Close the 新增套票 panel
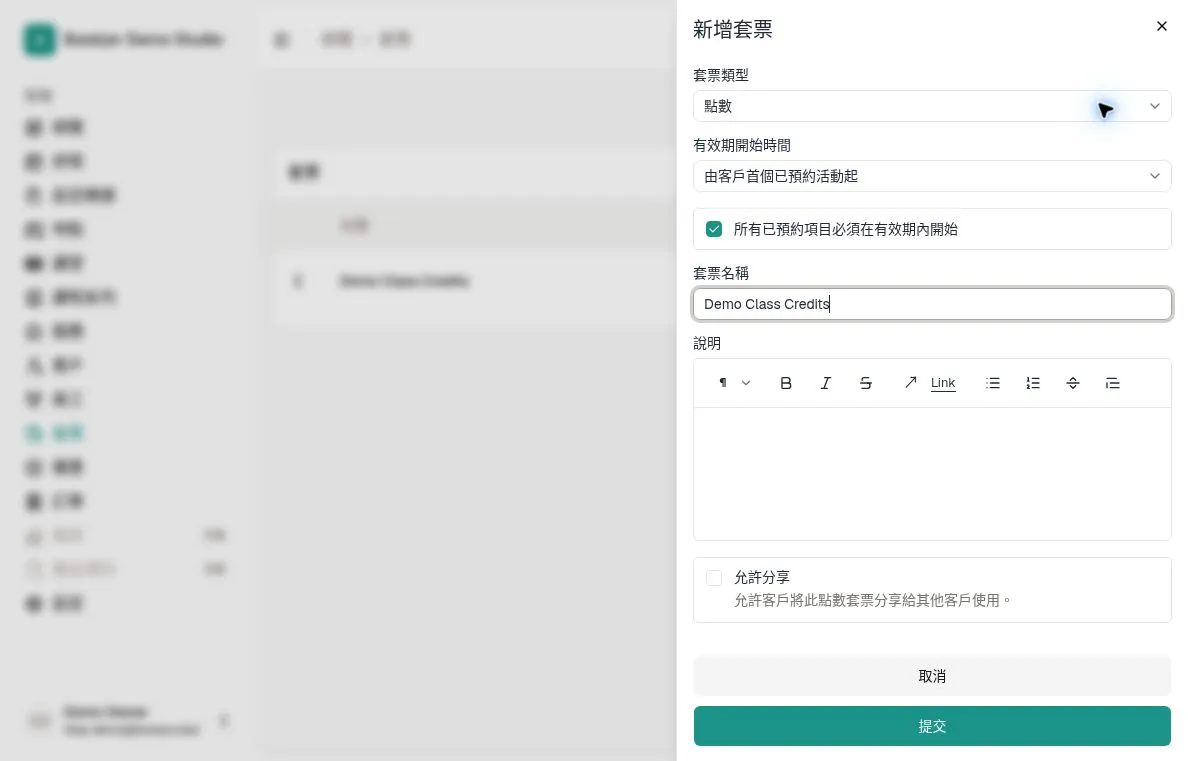Screen dimensions: 1188x761 pyautogui.click(x=1161, y=27)
